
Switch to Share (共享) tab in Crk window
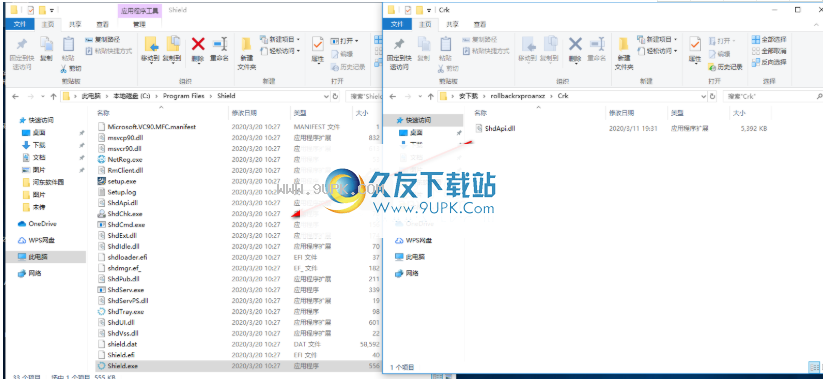pyautogui.click(x=453, y=24)
